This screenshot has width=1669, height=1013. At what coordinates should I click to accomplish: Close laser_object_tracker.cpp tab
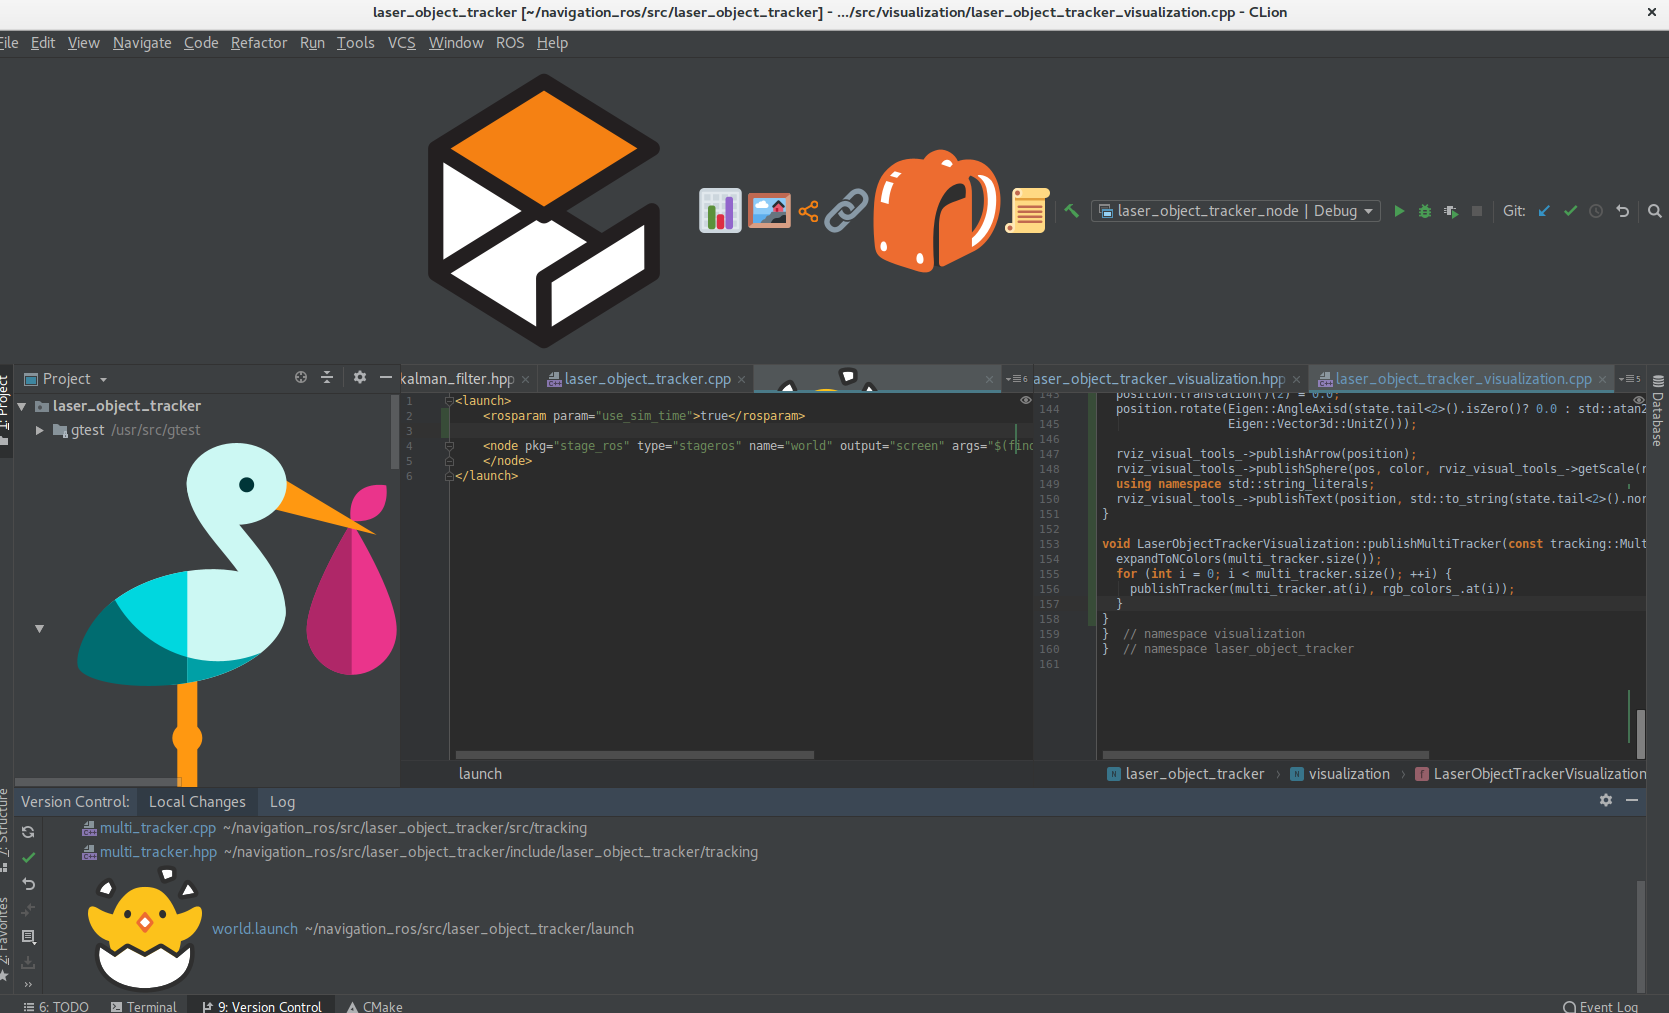741,380
